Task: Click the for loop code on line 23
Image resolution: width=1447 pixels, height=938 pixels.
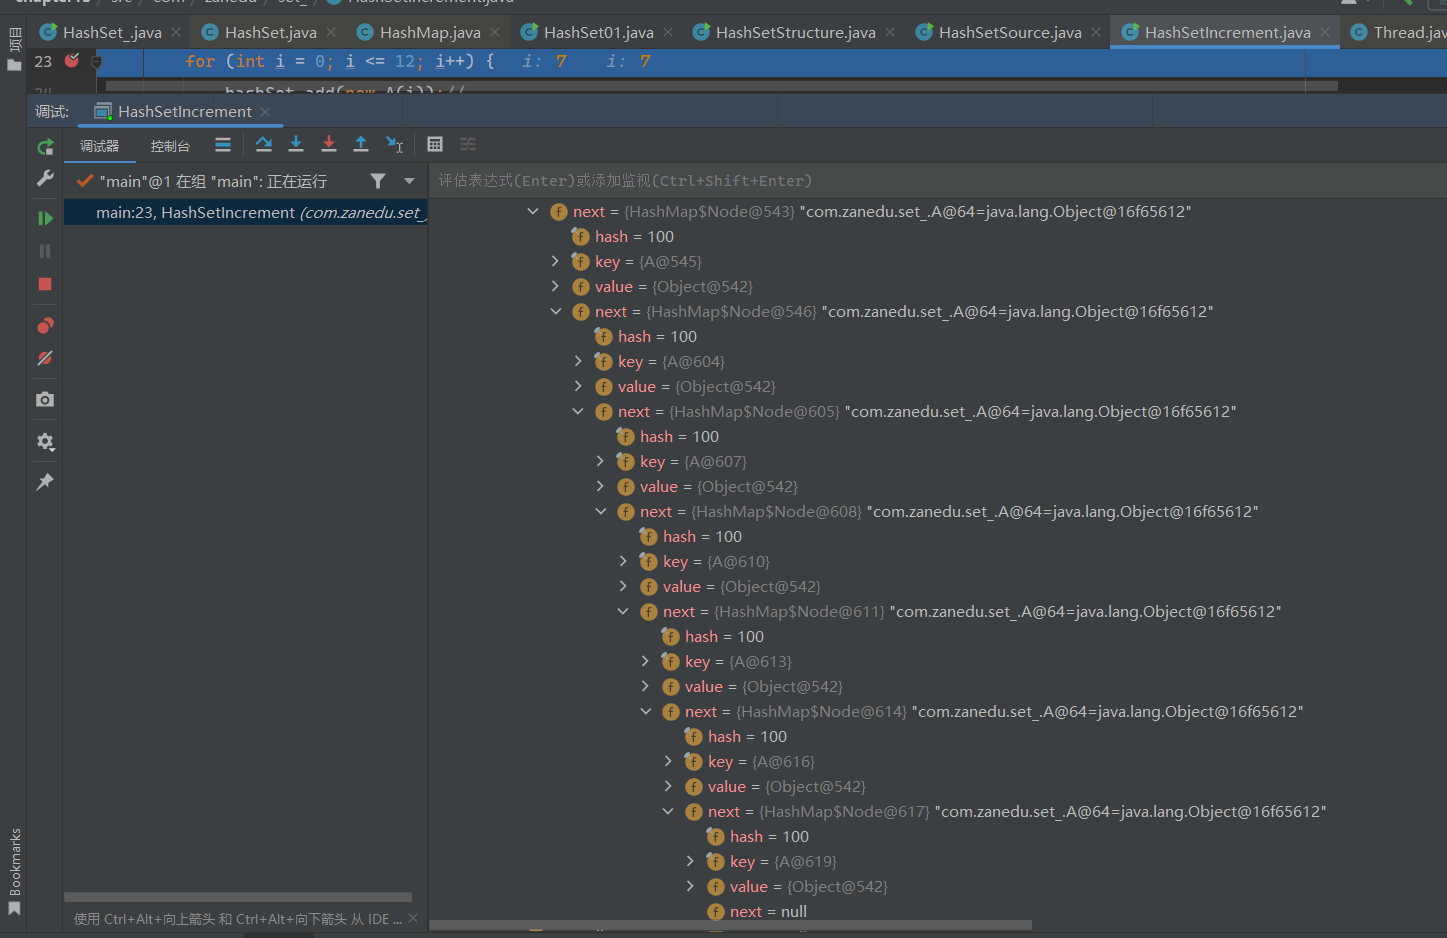Action: 339,61
